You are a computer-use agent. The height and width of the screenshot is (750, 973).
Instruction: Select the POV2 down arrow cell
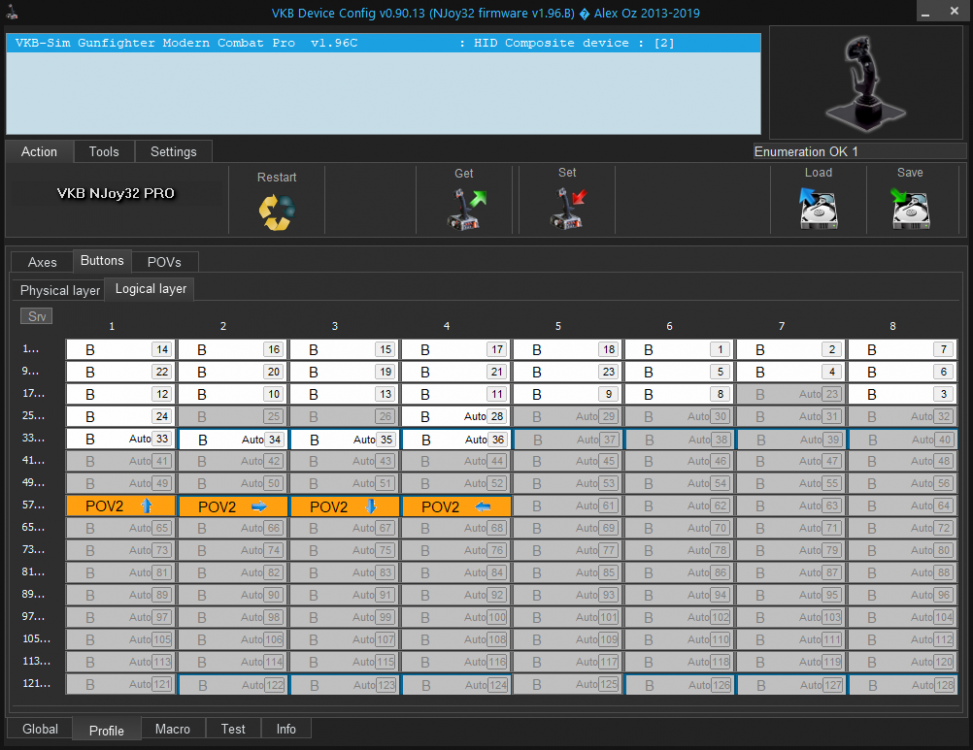[x=345, y=507]
